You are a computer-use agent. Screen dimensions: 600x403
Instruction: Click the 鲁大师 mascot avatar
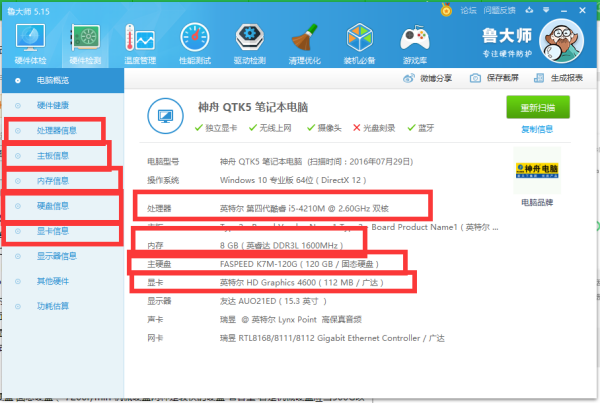(561, 41)
